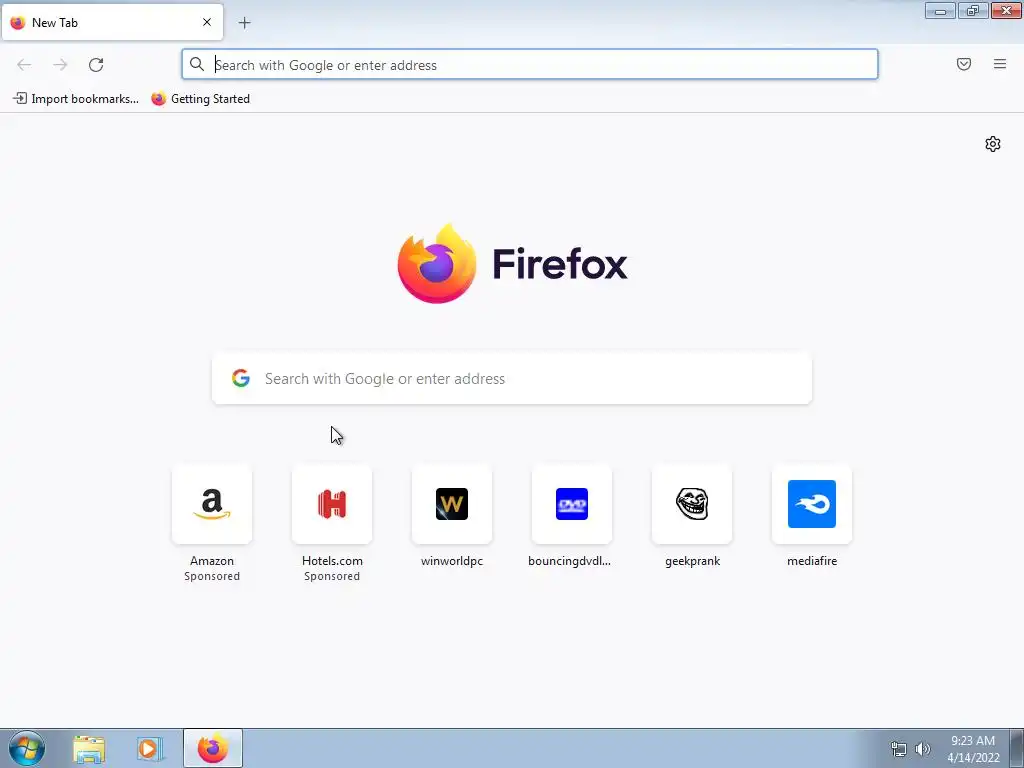1024x768 pixels.
Task: Open a new tab with the plus button
Action: pyautogui.click(x=244, y=23)
